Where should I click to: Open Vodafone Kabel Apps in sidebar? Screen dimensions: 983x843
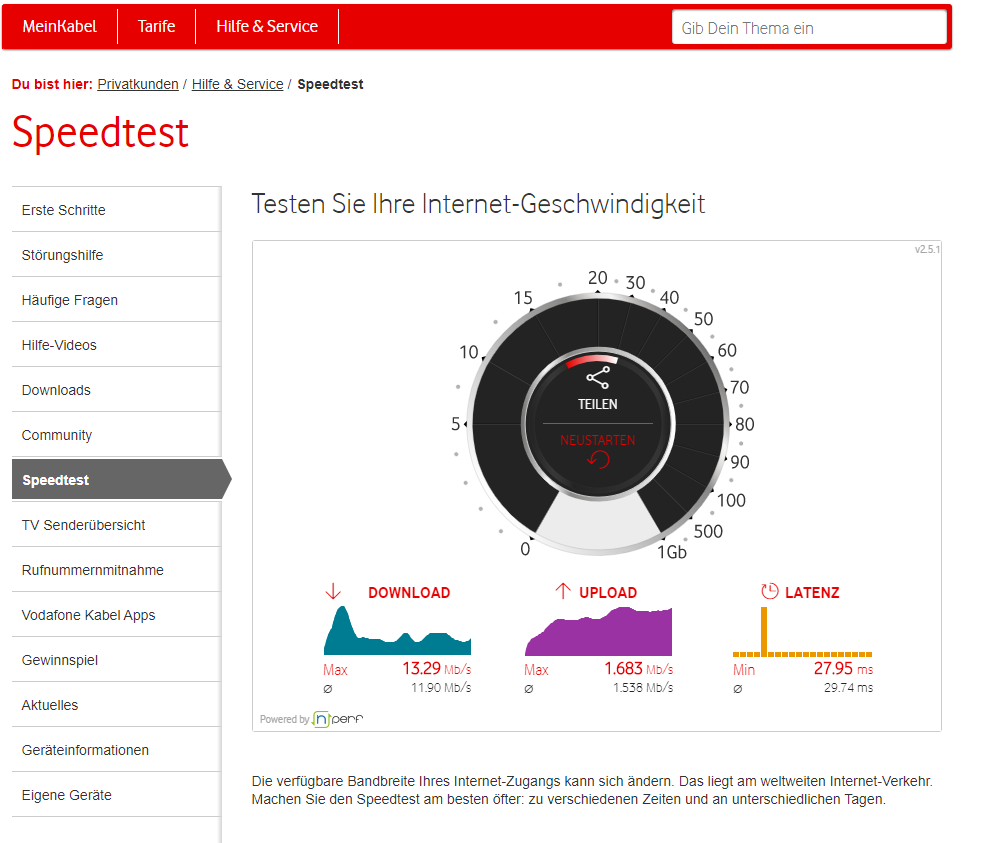coord(117,615)
